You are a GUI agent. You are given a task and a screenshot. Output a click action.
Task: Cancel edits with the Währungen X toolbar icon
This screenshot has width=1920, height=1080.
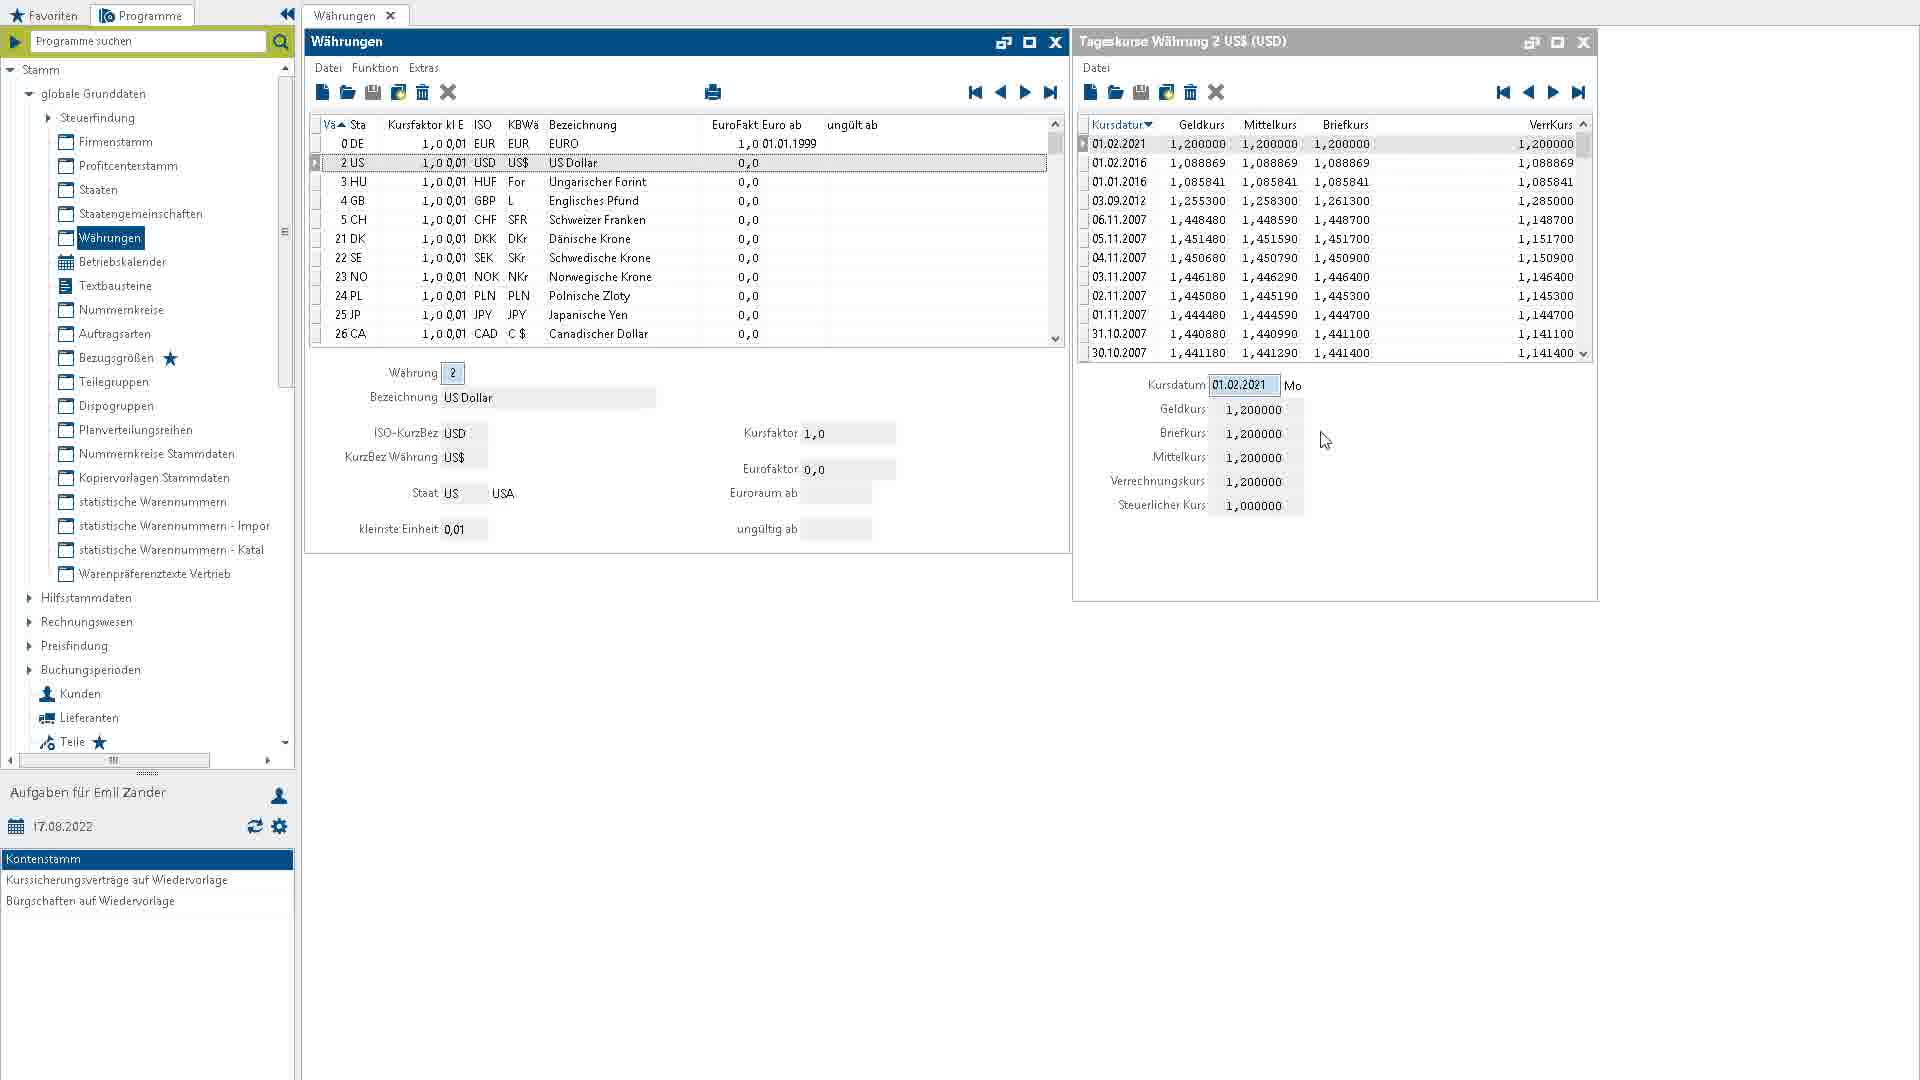(x=448, y=92)
